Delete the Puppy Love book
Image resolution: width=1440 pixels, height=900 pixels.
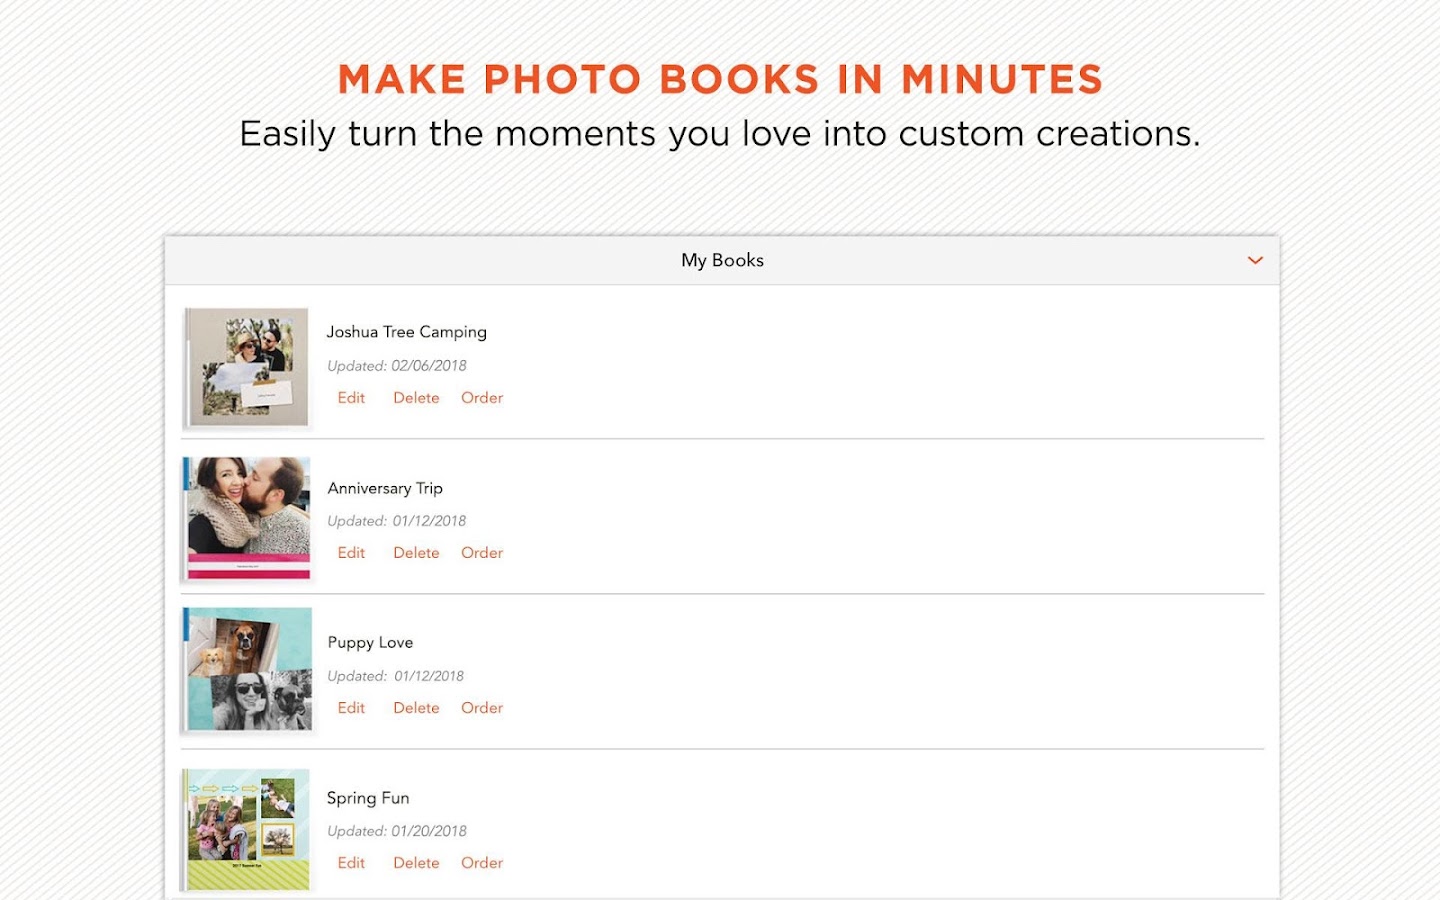(x=416, y=708)
